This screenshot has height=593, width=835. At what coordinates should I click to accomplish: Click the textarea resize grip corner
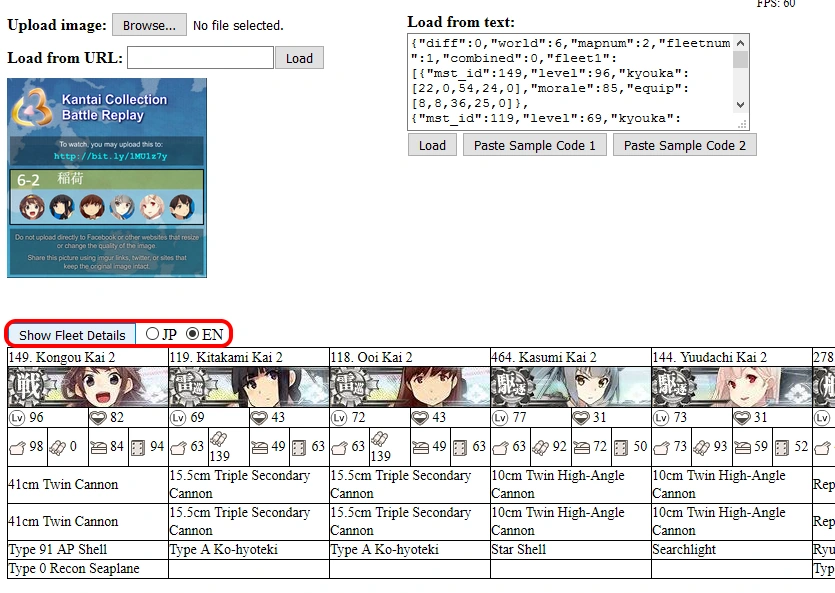(x=742, y=125)
